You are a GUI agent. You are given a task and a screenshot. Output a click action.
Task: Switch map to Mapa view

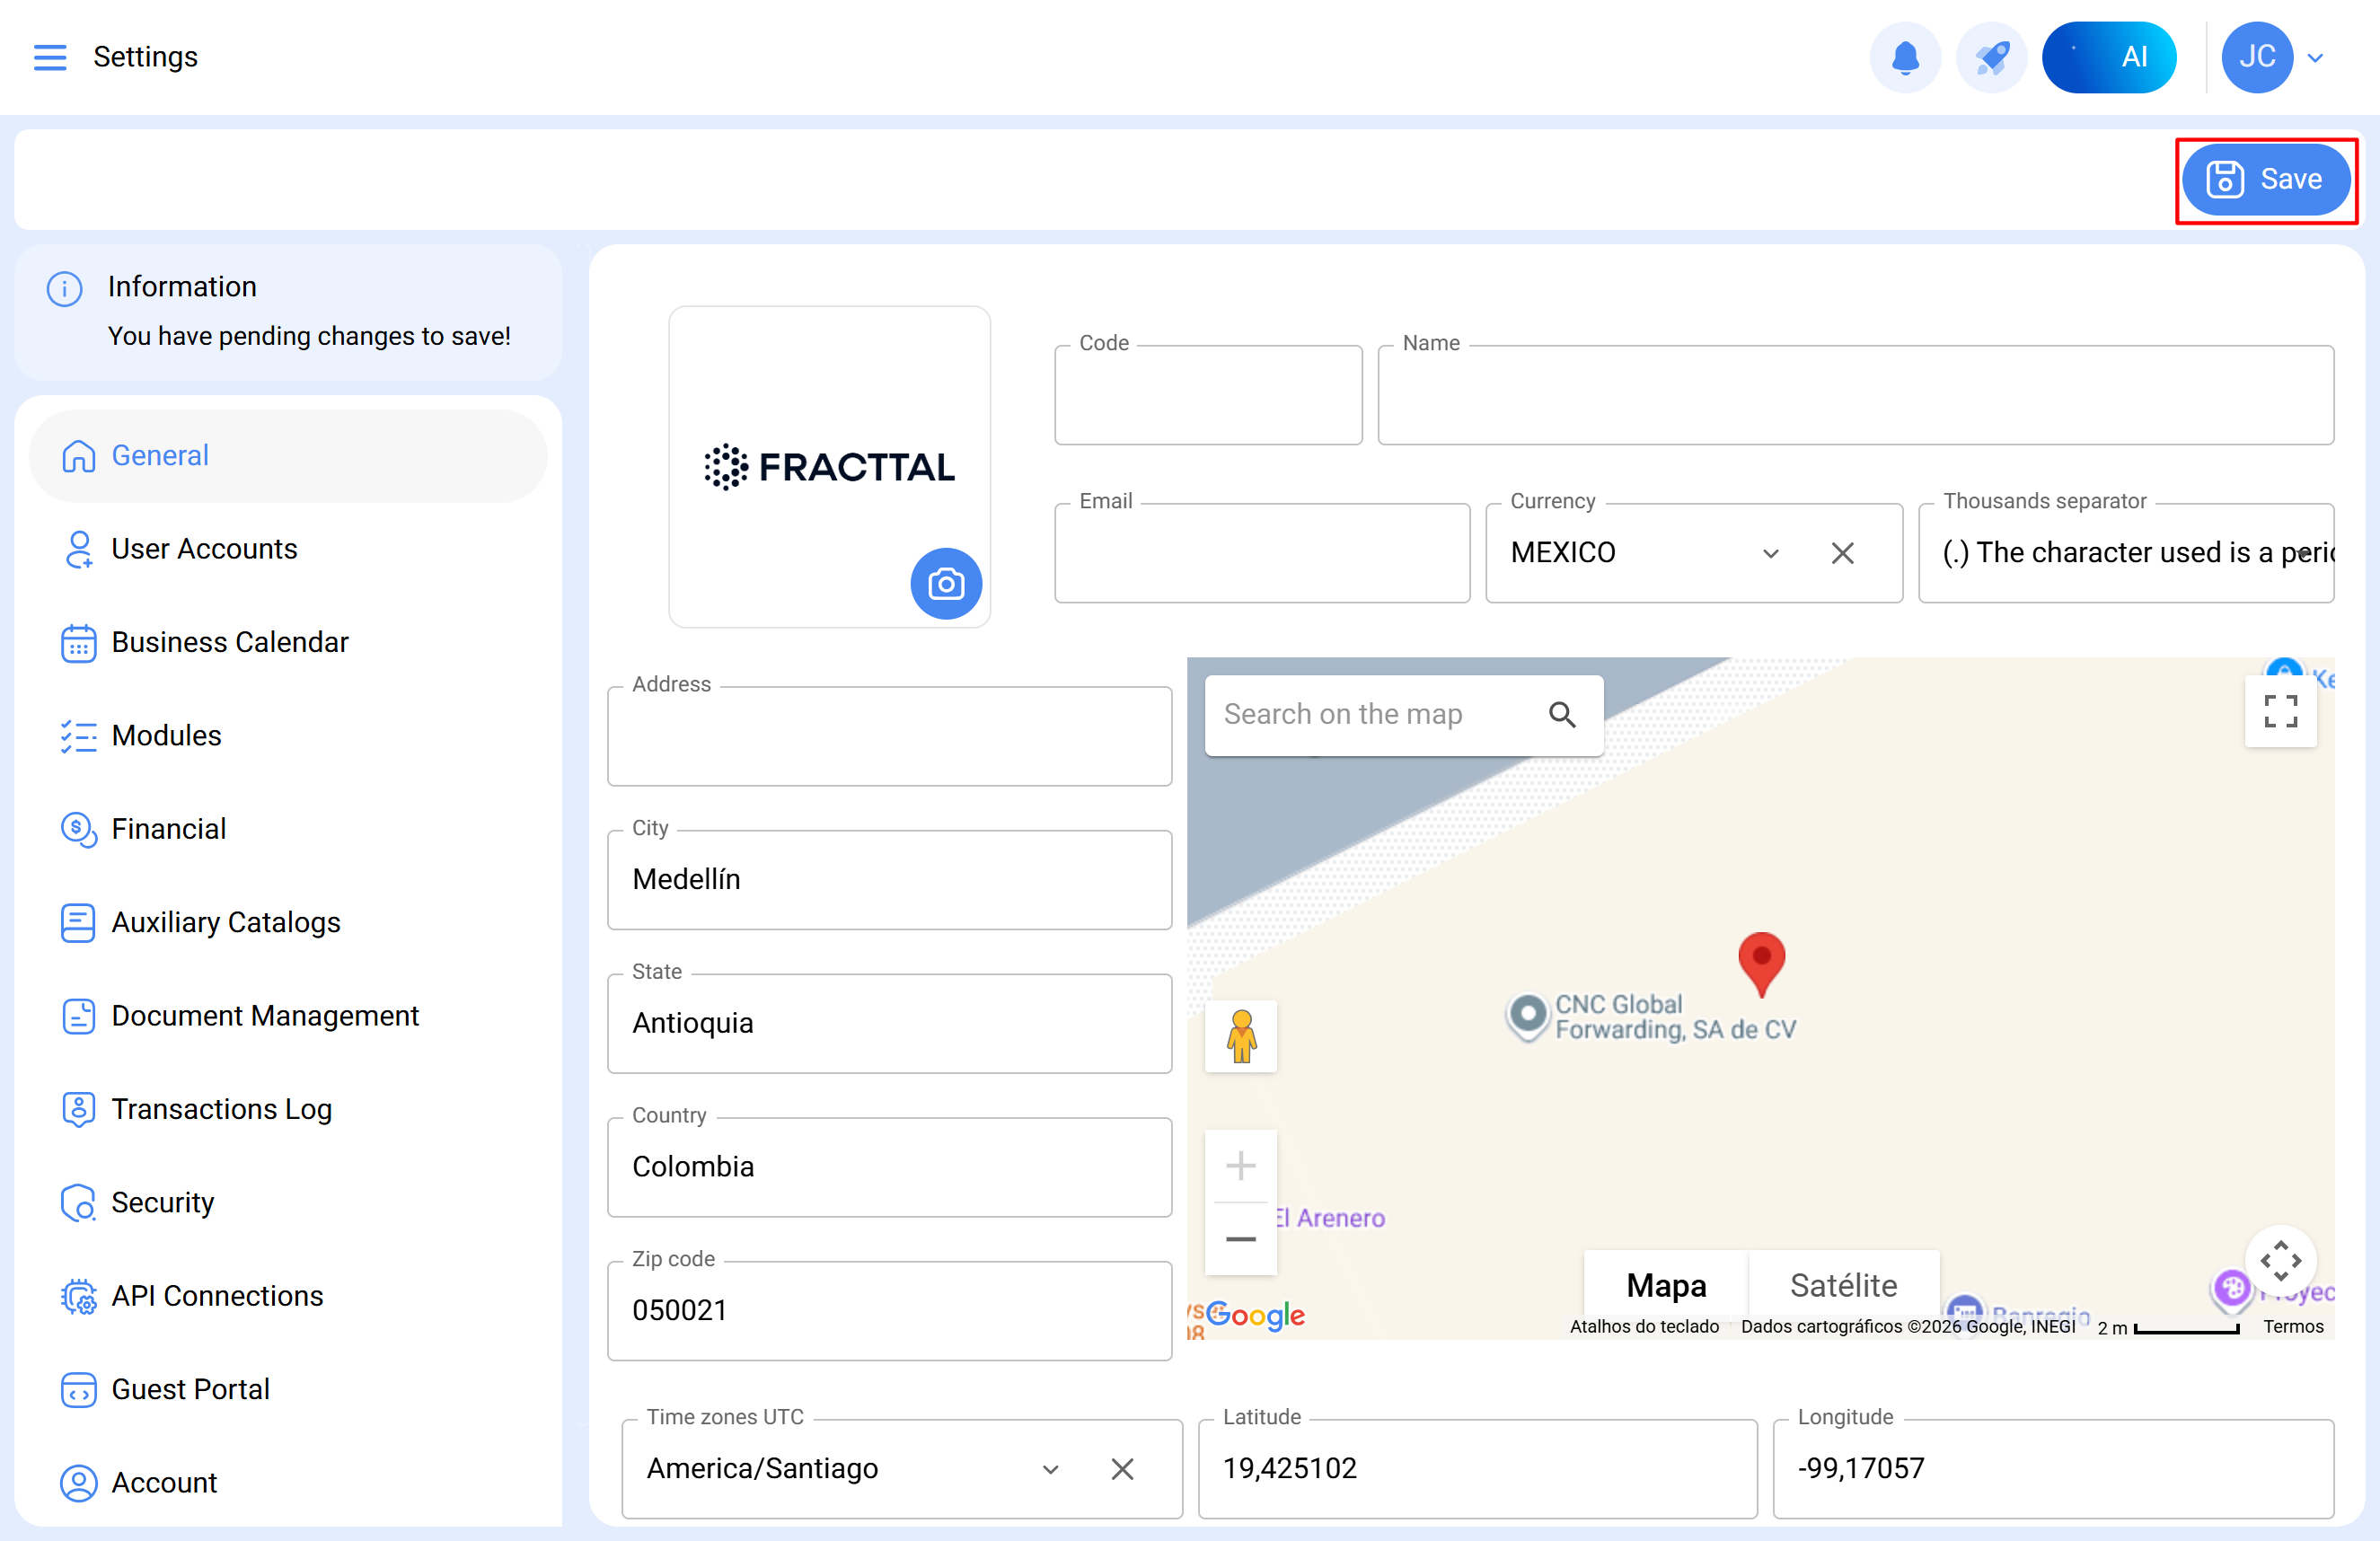click(1665, 1284)
